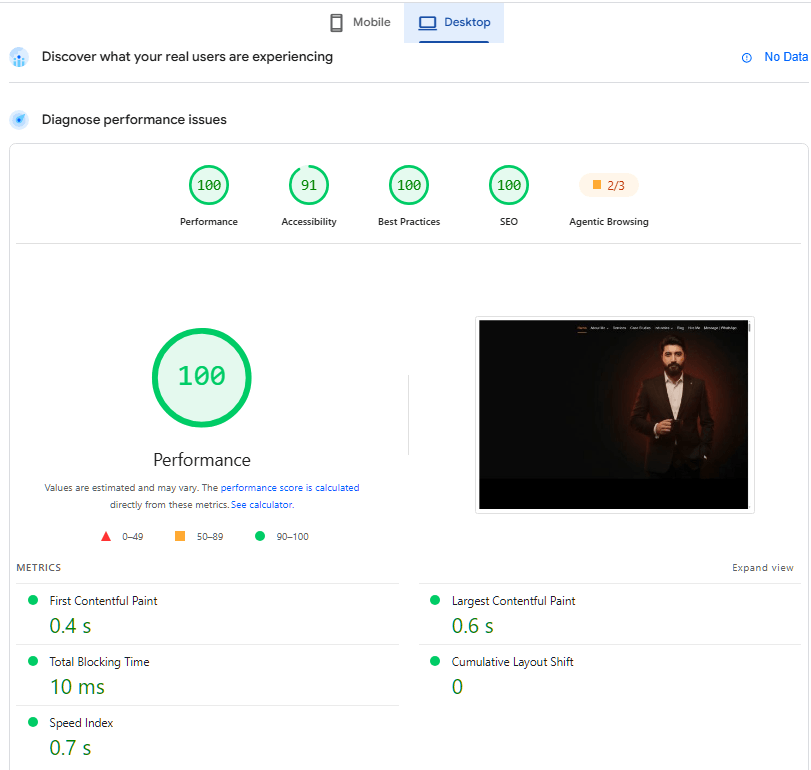Click 'Diagnose performance issues' heading
This screenshot has width=811, height=770.
click(134, 120)
